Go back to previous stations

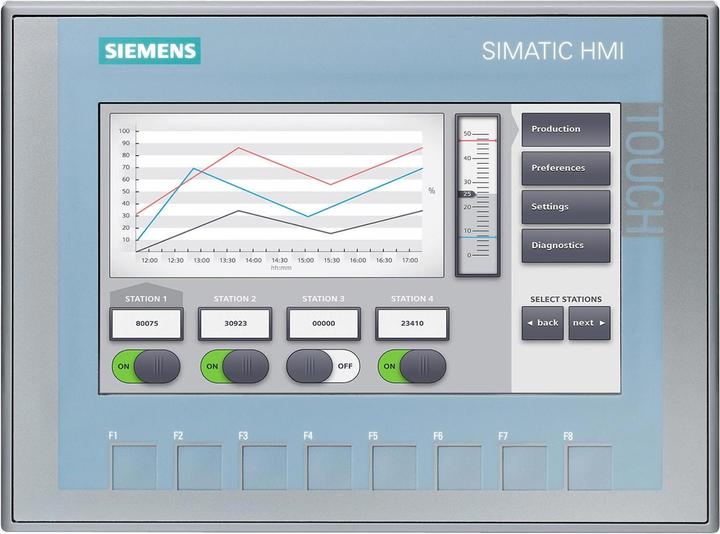(543, 323)
